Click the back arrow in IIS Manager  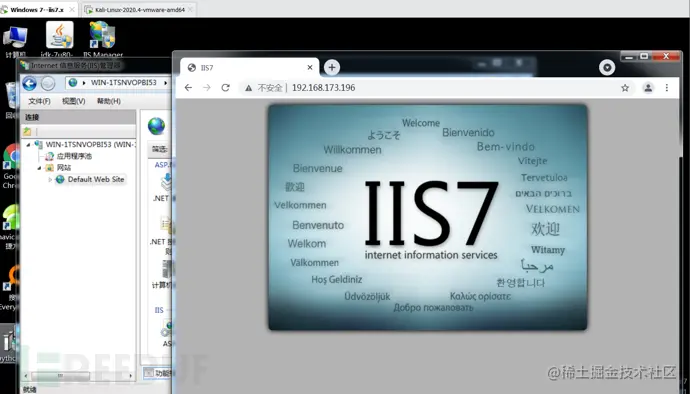pyautogui.click(x=29, y=83)
